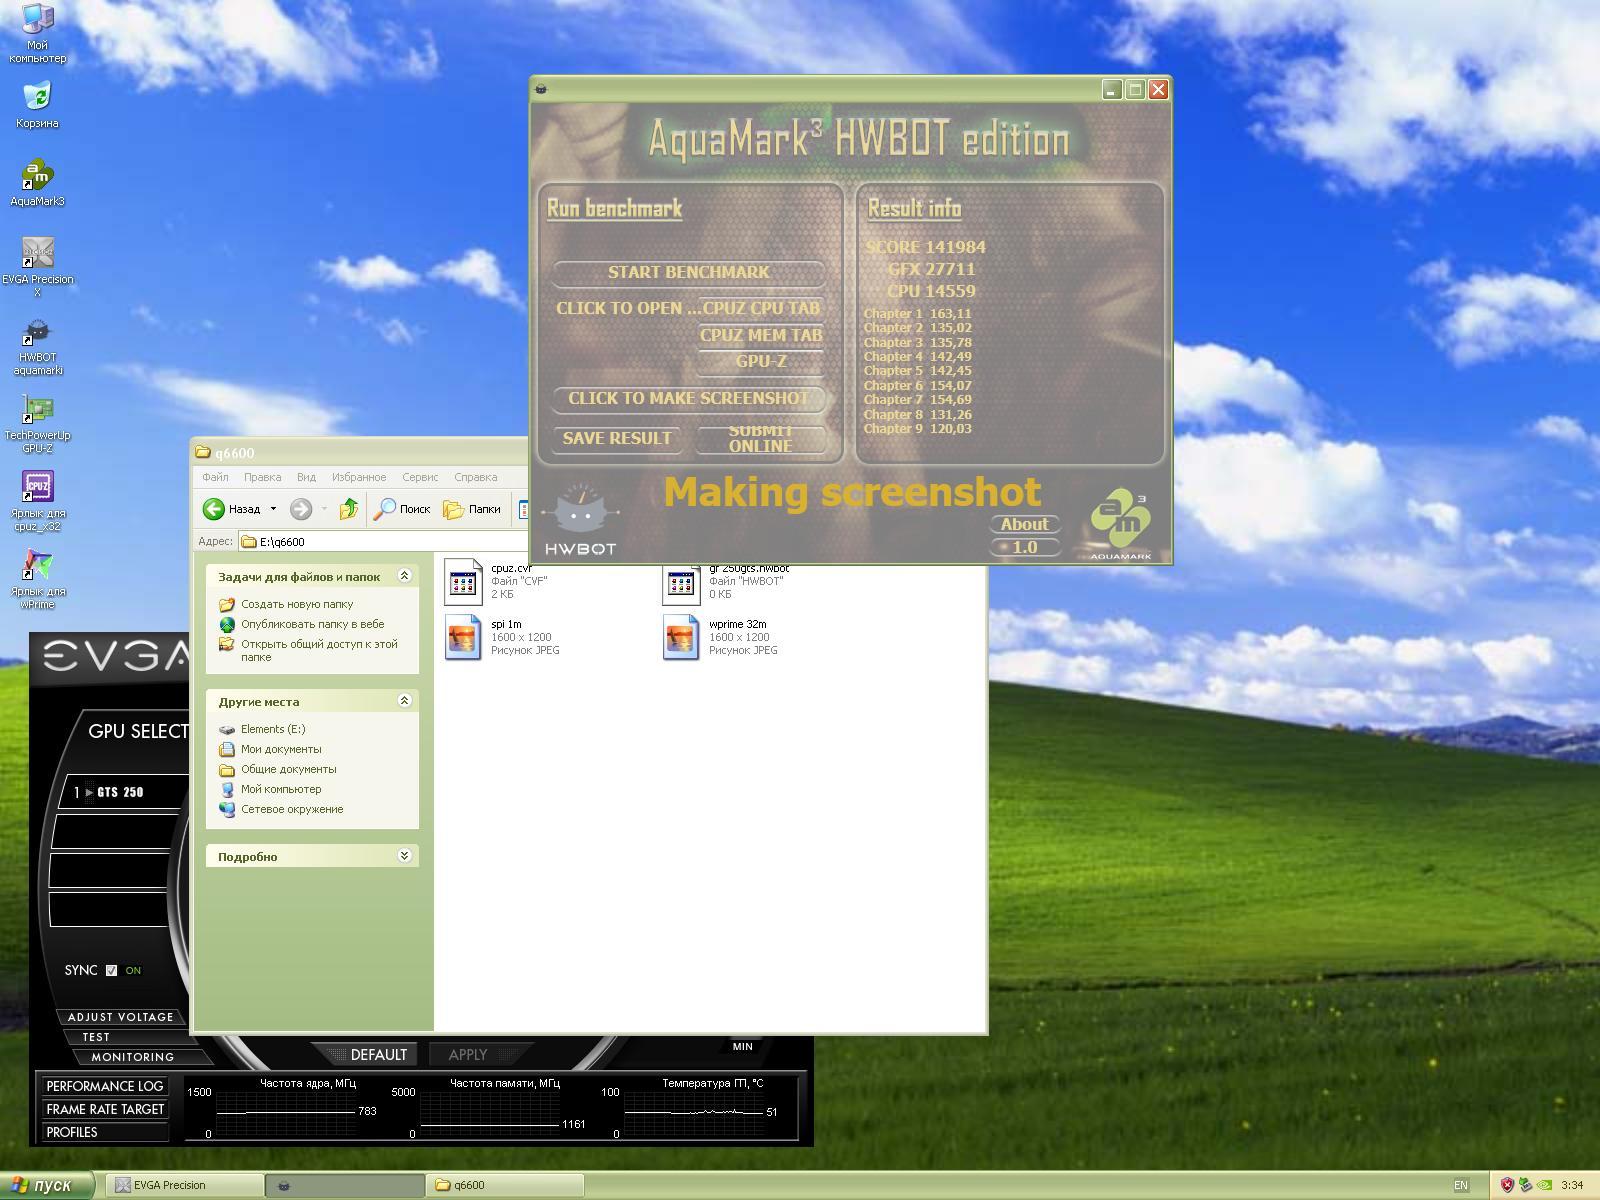Screen dimensions: 1600x1200
Task: Toggle the Папки folders pane
Action: (x=472, y=509)
